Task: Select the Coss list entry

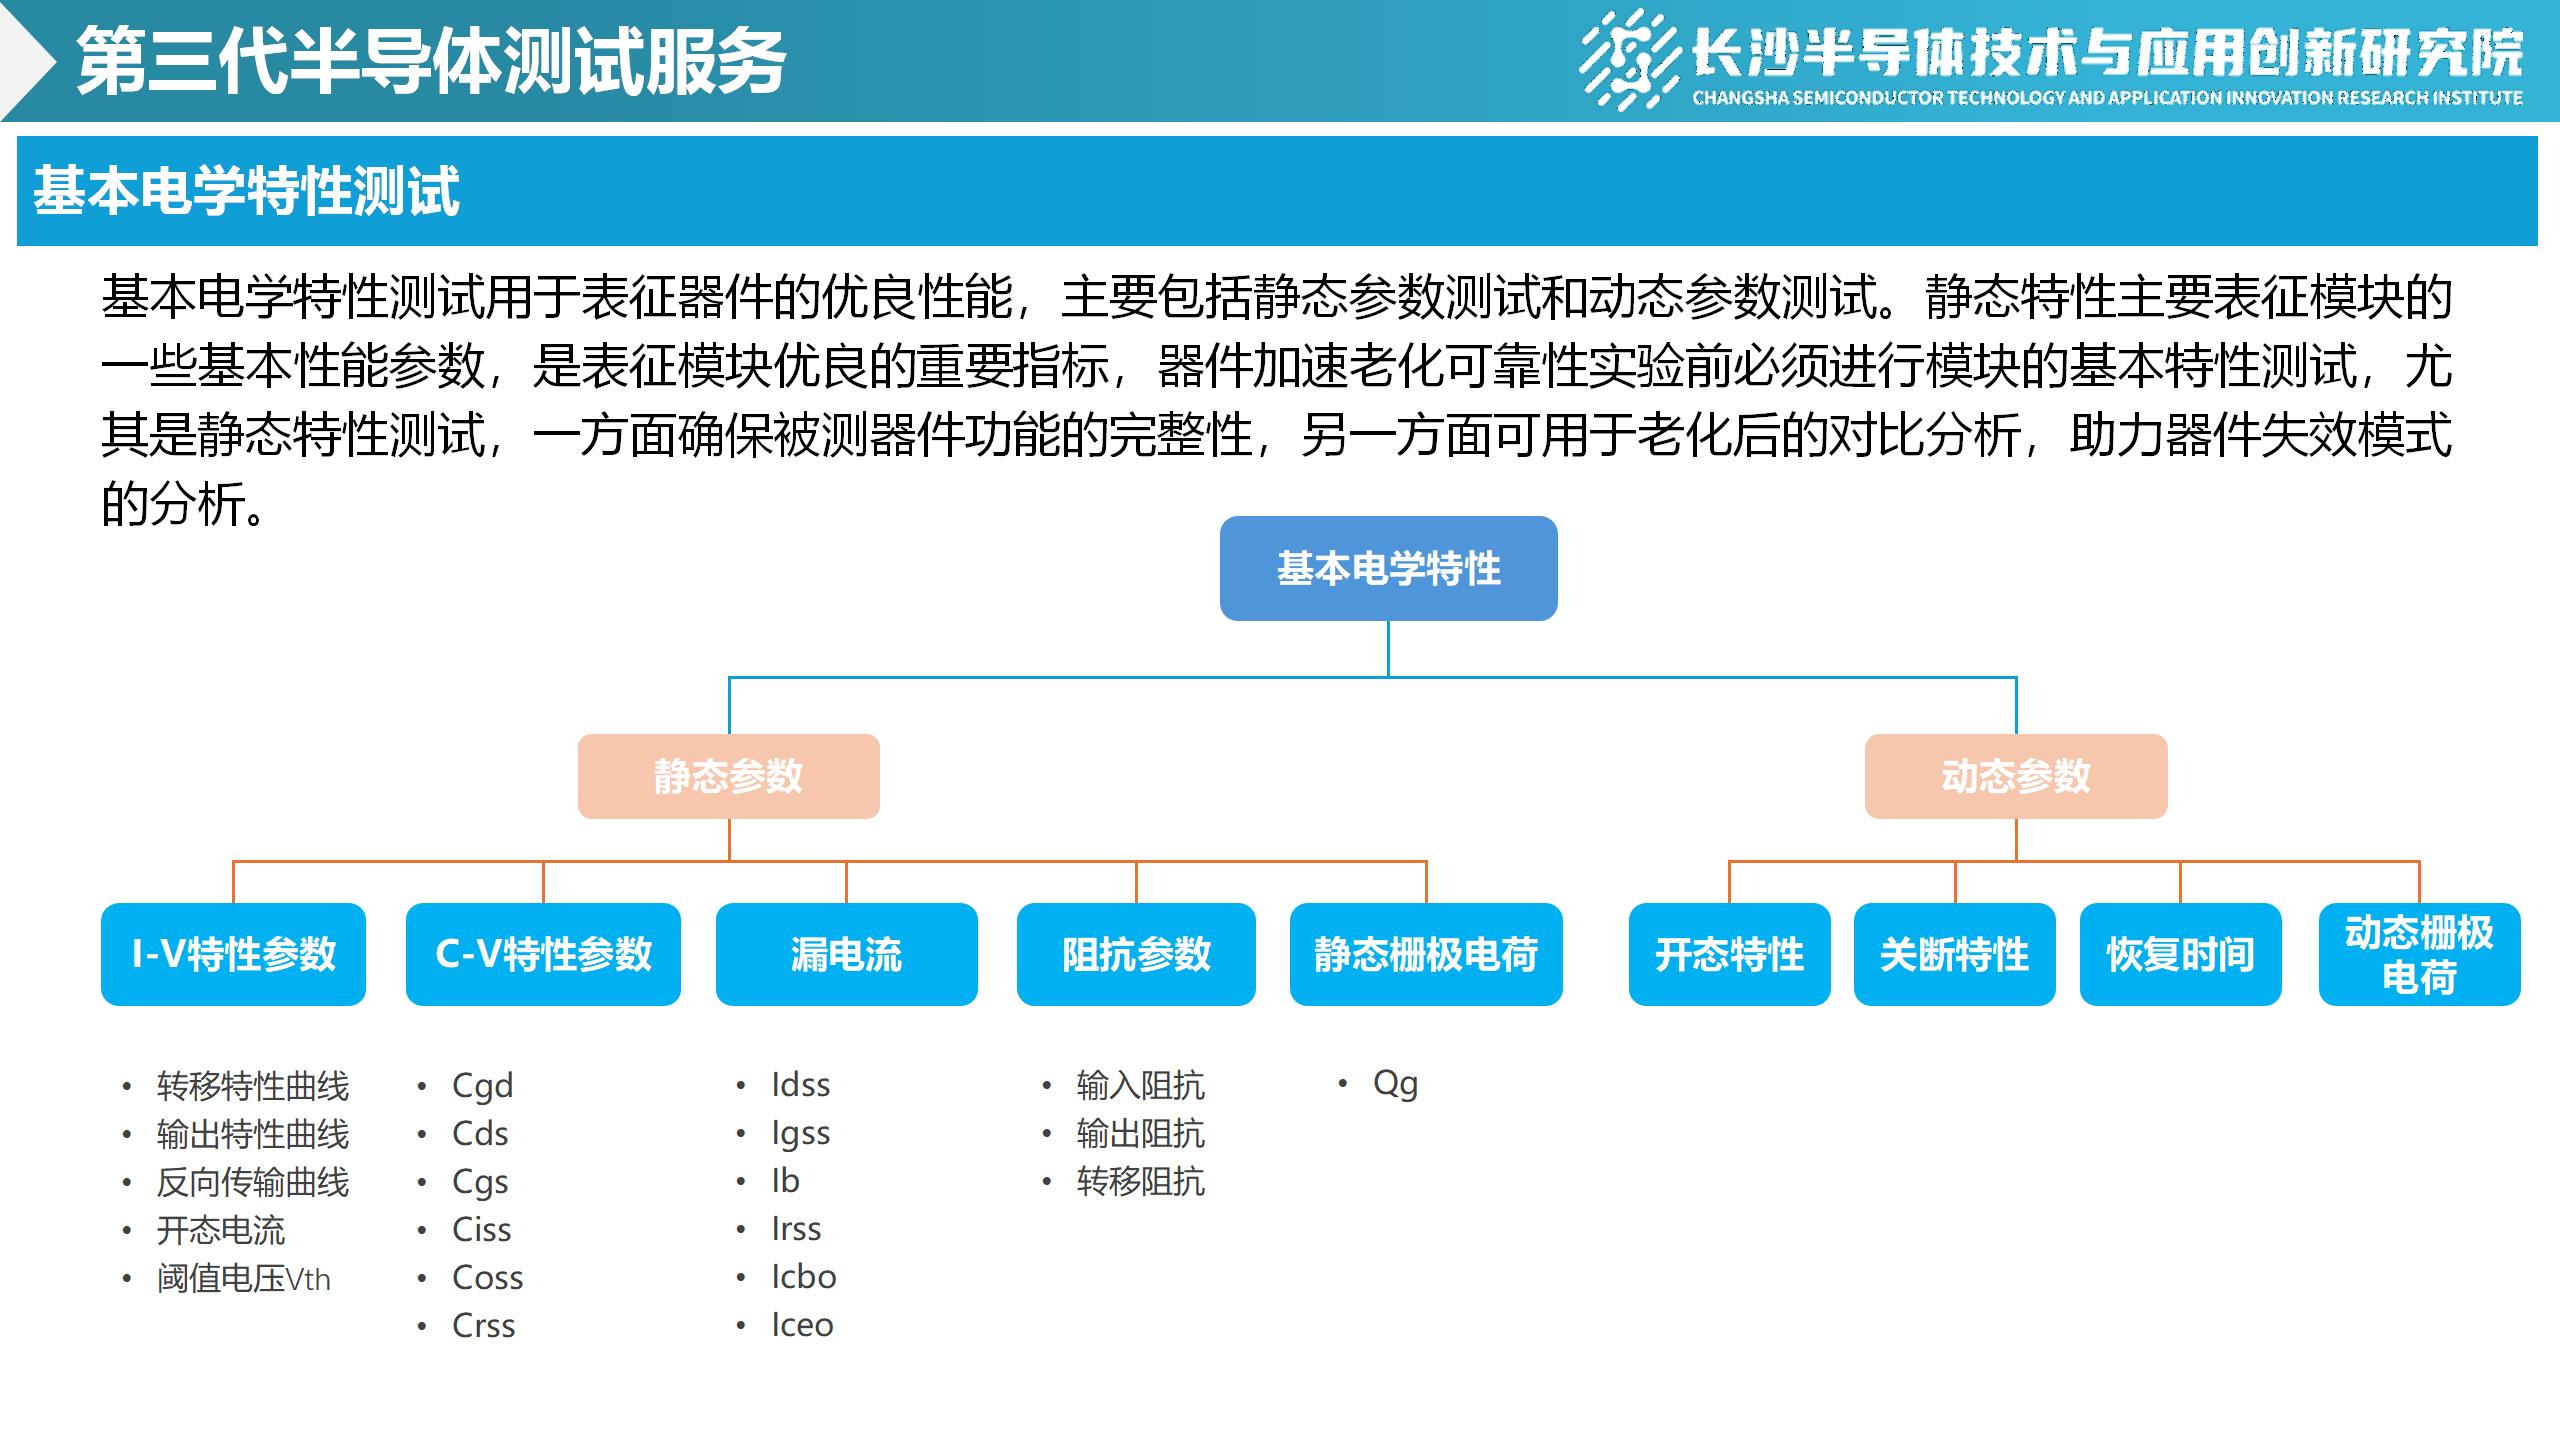Action: point(487,1277)
